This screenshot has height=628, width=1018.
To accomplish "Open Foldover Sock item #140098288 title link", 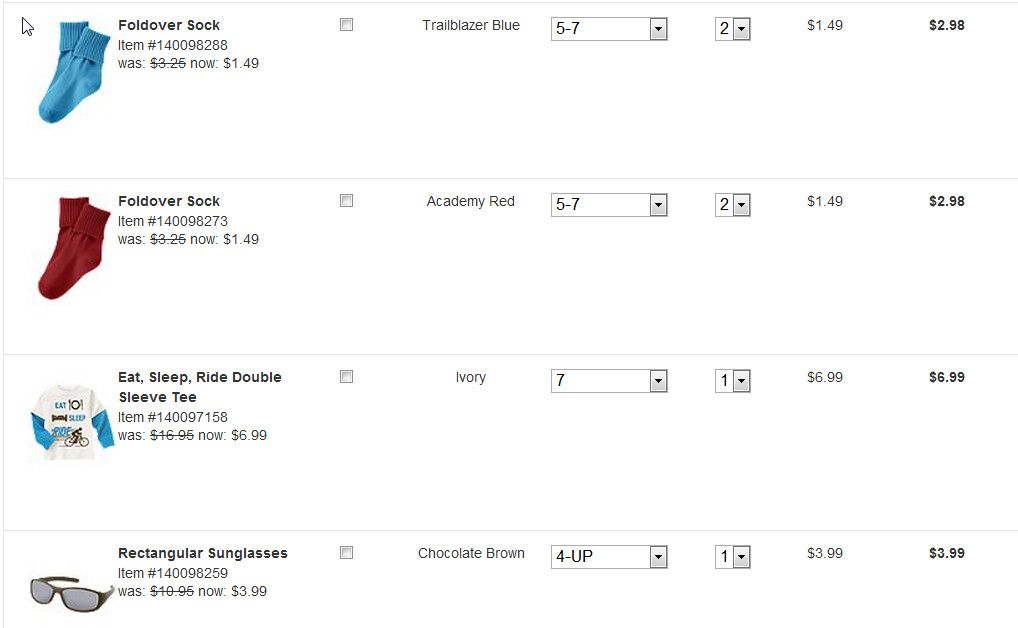I will pos(169,25).
